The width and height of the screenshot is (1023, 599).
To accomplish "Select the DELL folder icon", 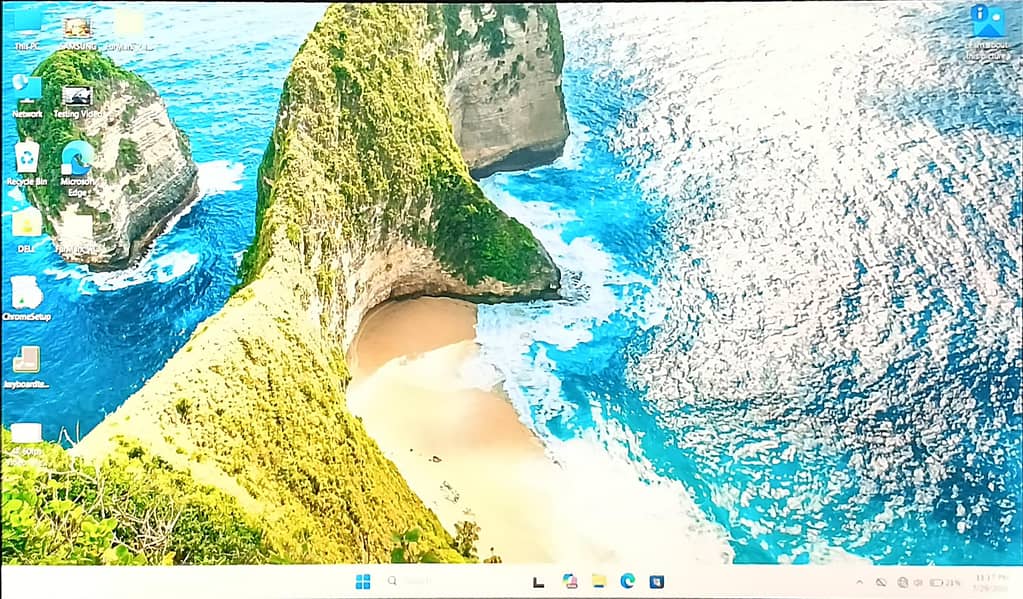I will pos(27,232).
